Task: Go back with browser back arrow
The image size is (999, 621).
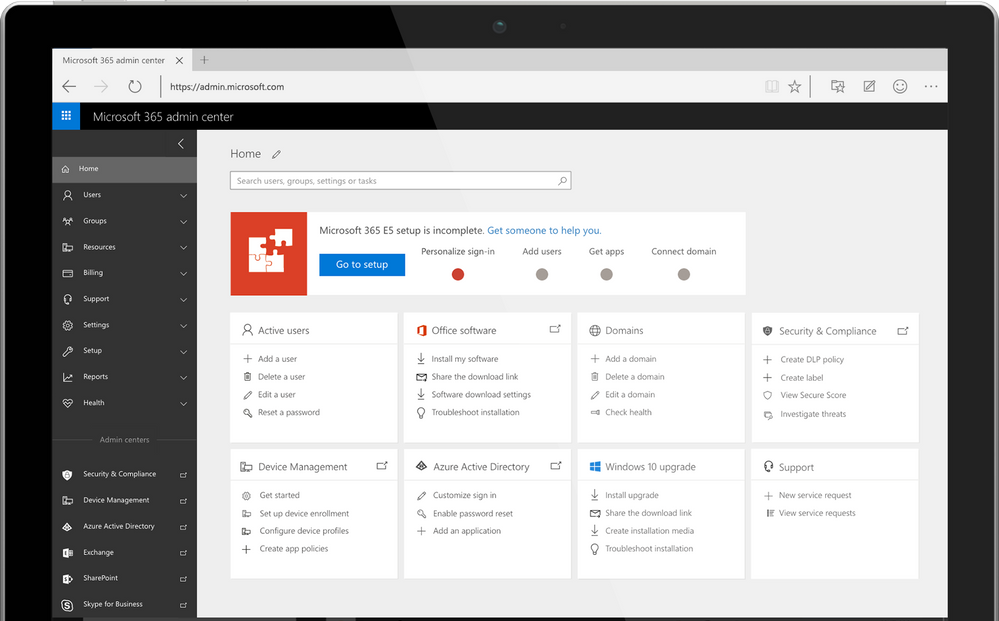Action: pyautogui.click(x=69, y=86)
